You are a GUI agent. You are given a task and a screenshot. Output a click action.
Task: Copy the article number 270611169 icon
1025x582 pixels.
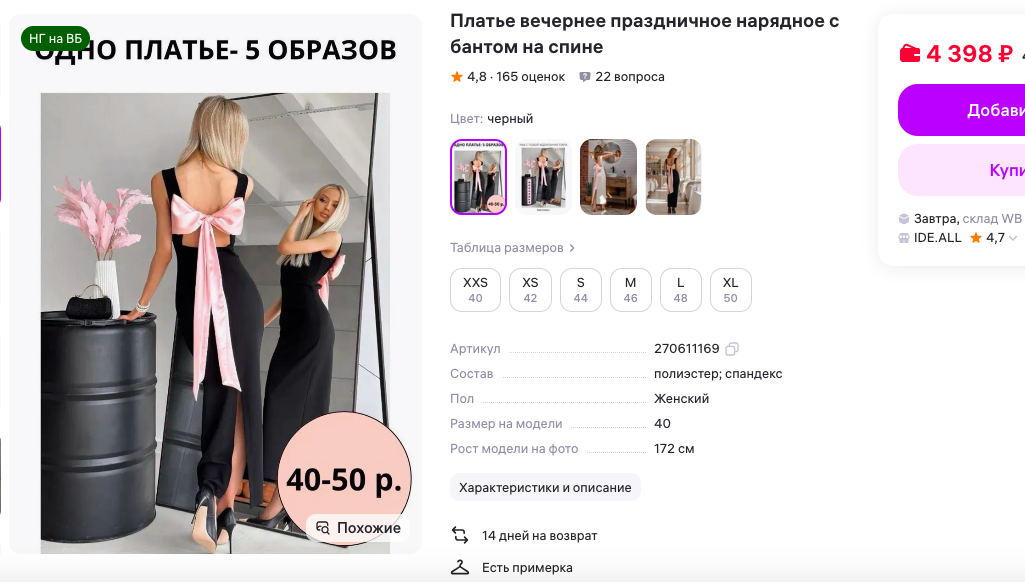[x=732, y=349]
